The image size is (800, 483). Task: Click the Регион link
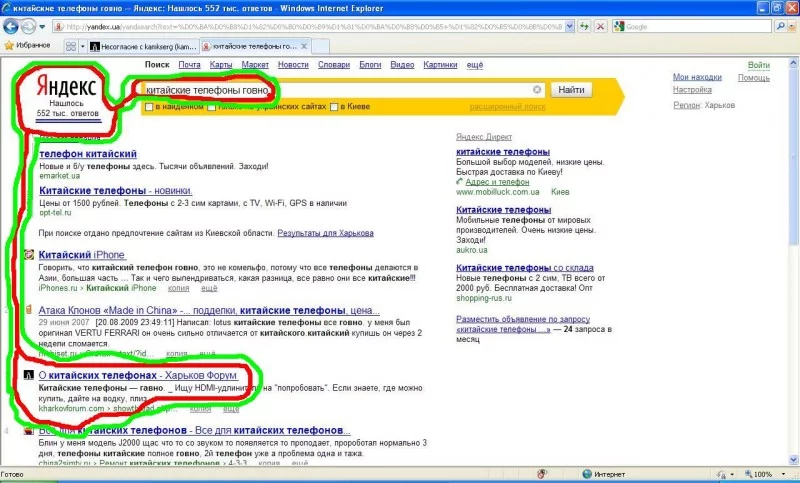[686, 105]
